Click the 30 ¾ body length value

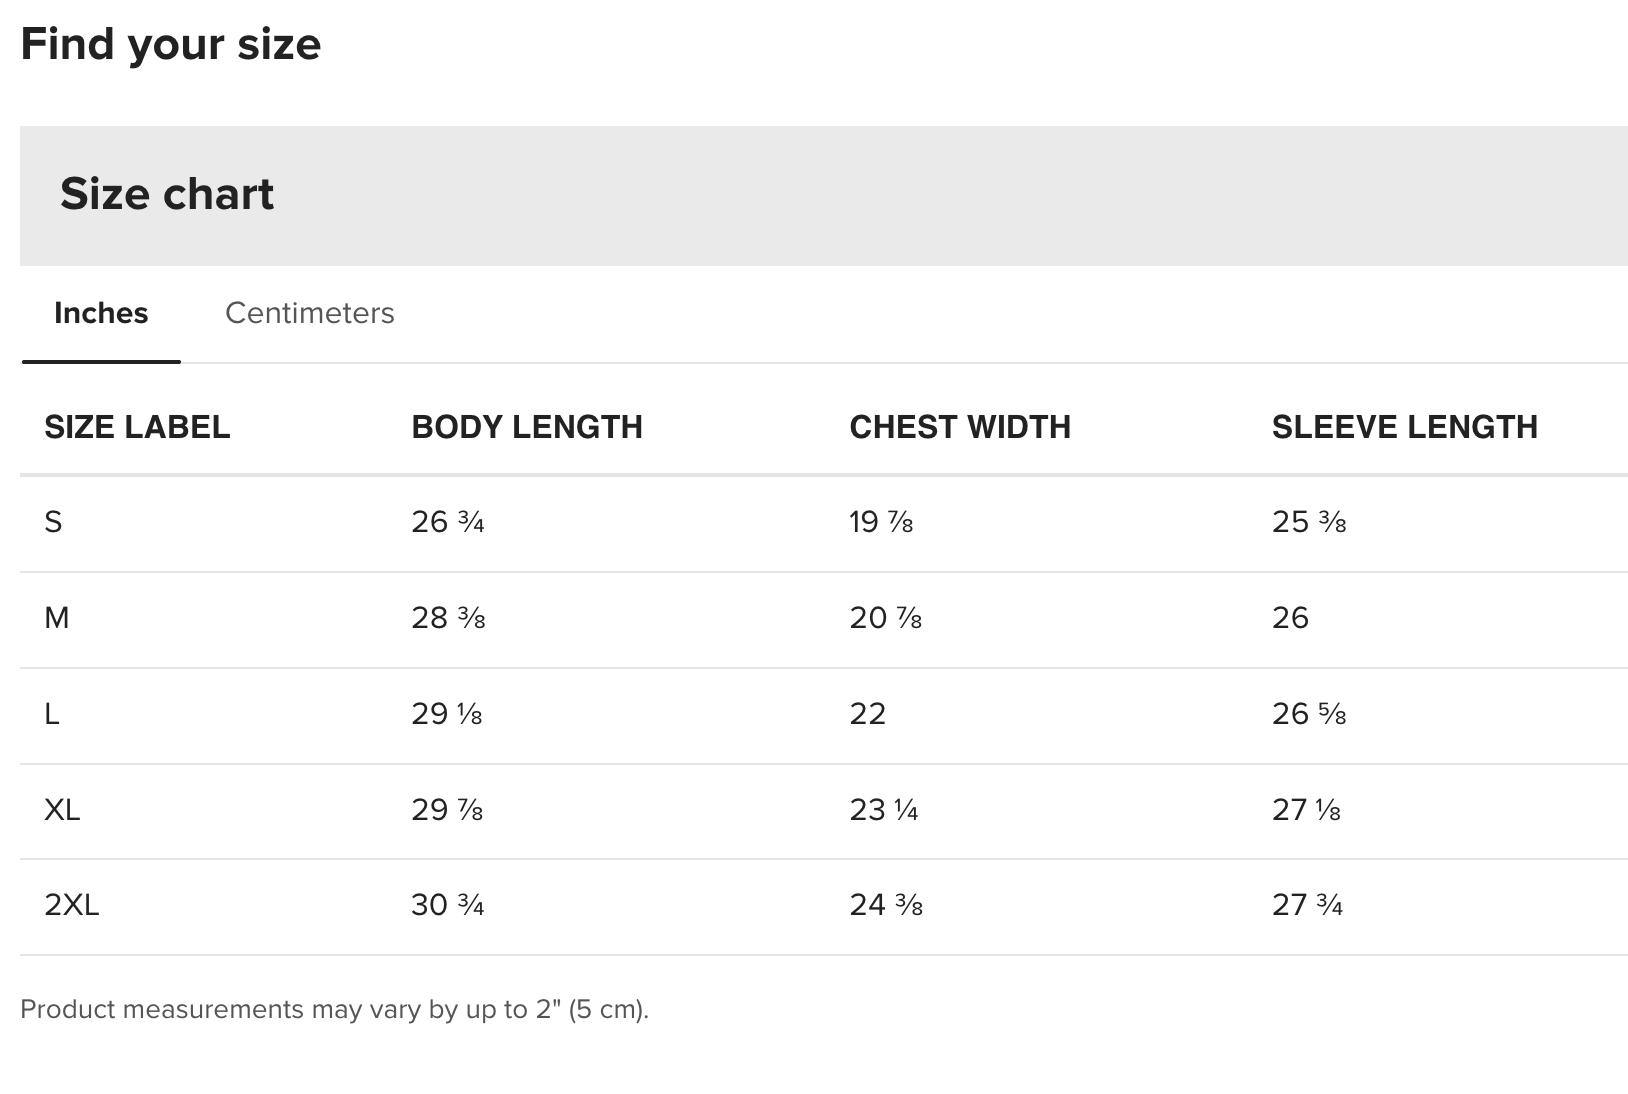click(x=448, y=905)
